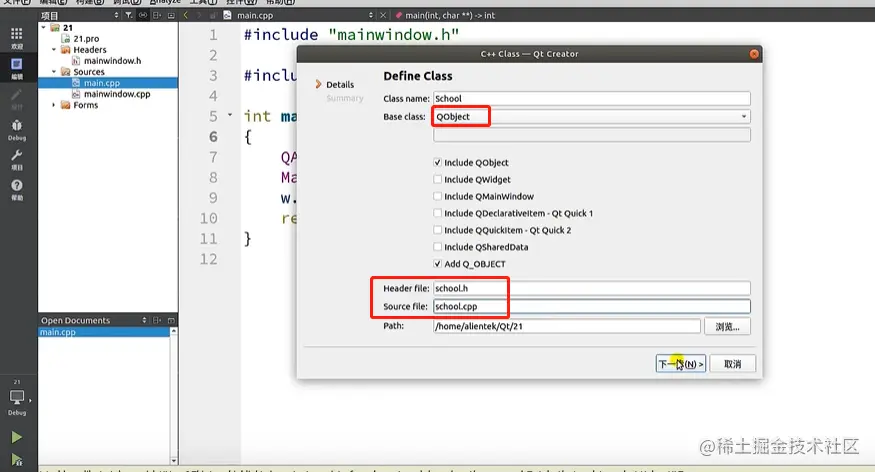The image size is (875, 472).
Task: Open the Projects view selector dropdown
Action: point(116,15)
